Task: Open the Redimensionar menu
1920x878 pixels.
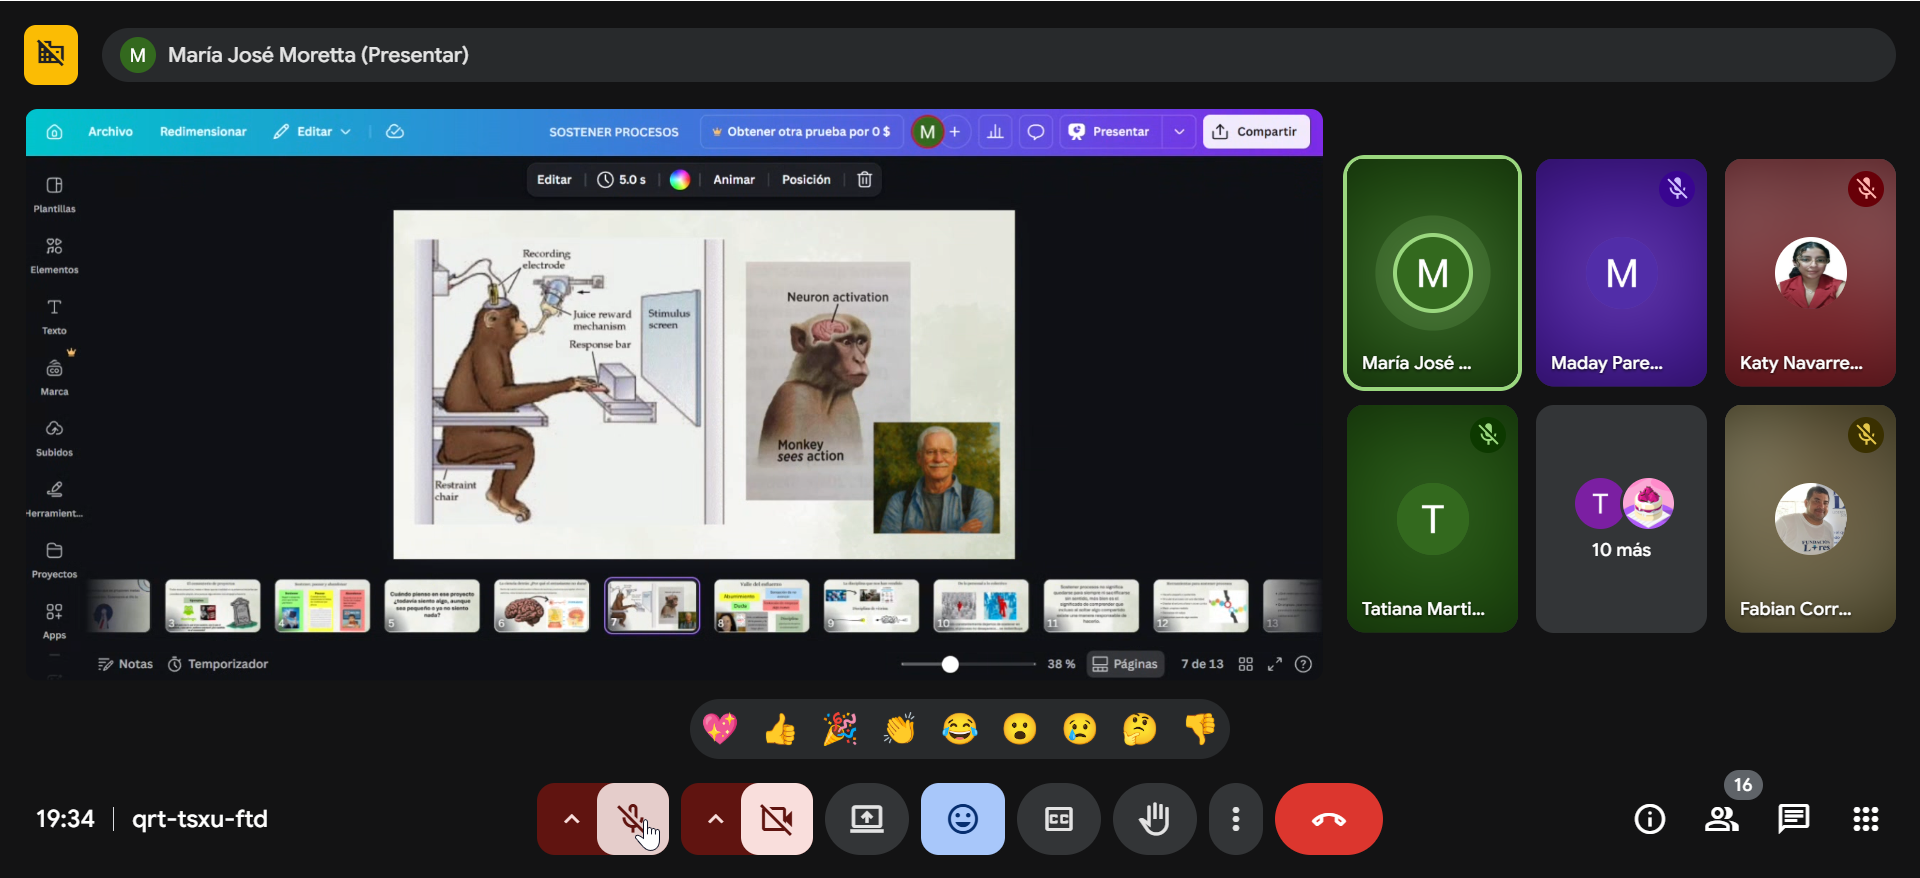Action: point(203,132)
